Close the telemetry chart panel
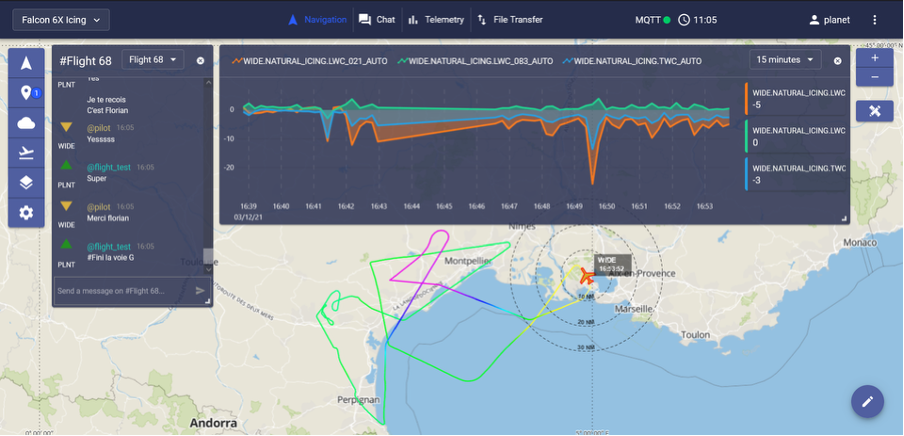Viewport: 904px width, 436px height. [x=838, y=61]
